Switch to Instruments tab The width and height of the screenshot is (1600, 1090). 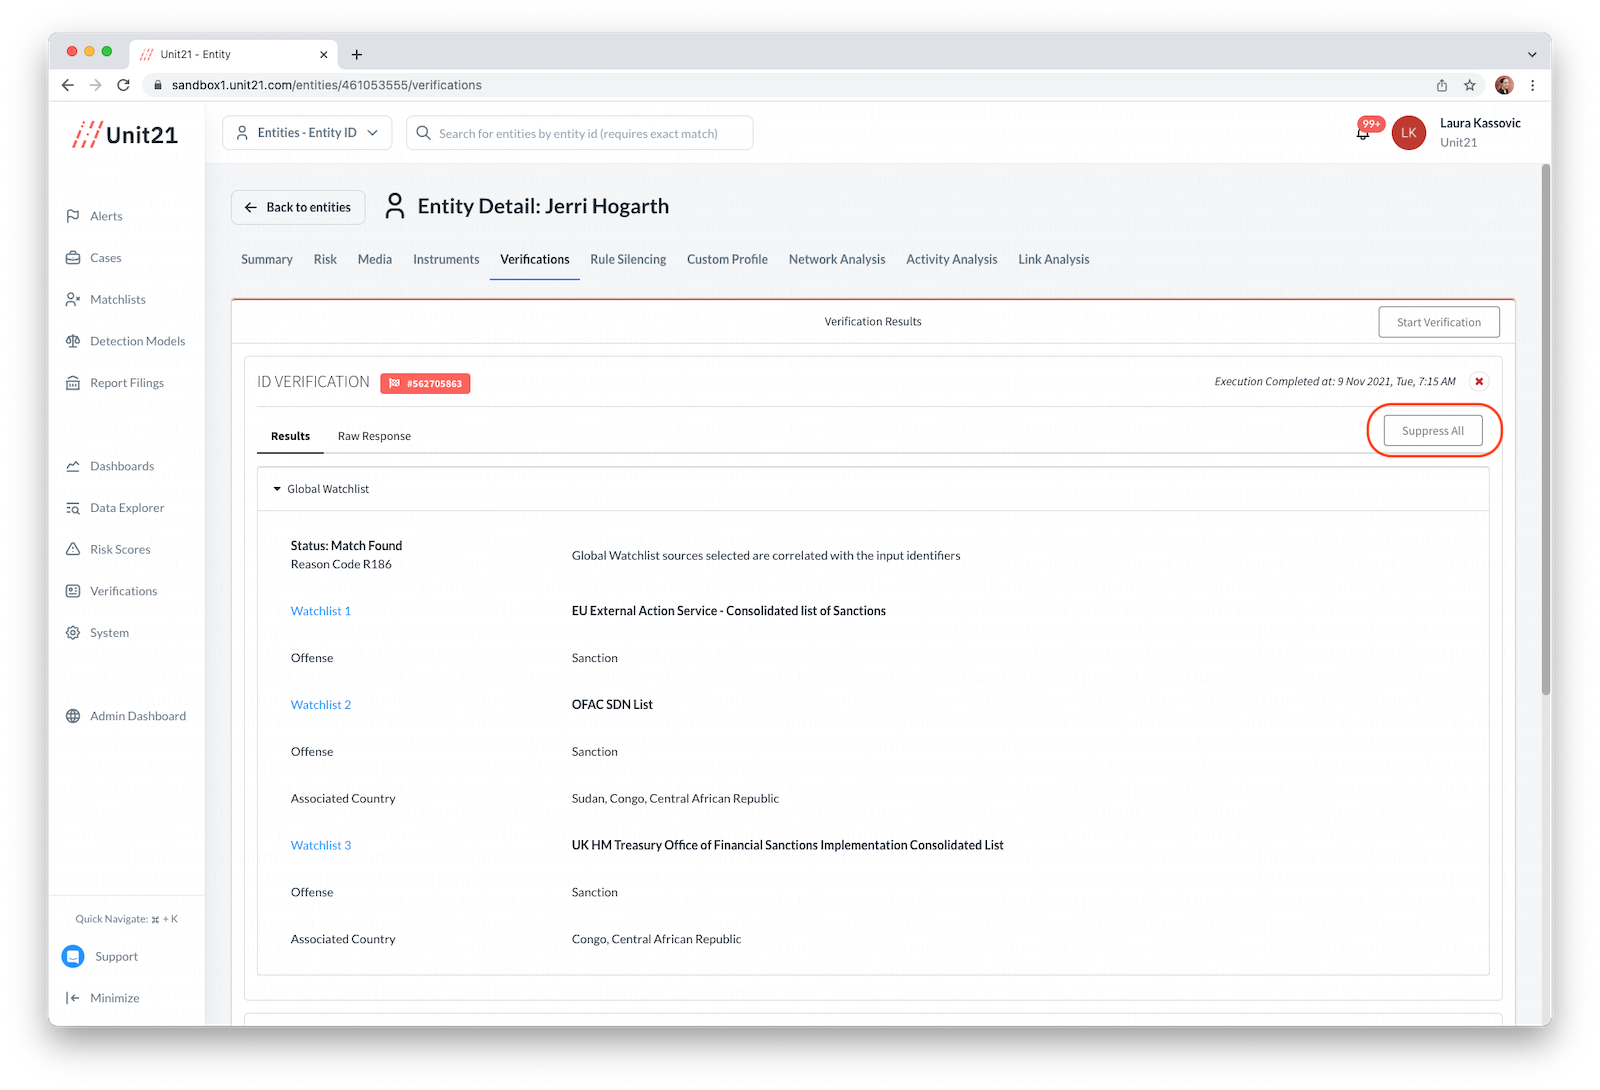[446, 259]
